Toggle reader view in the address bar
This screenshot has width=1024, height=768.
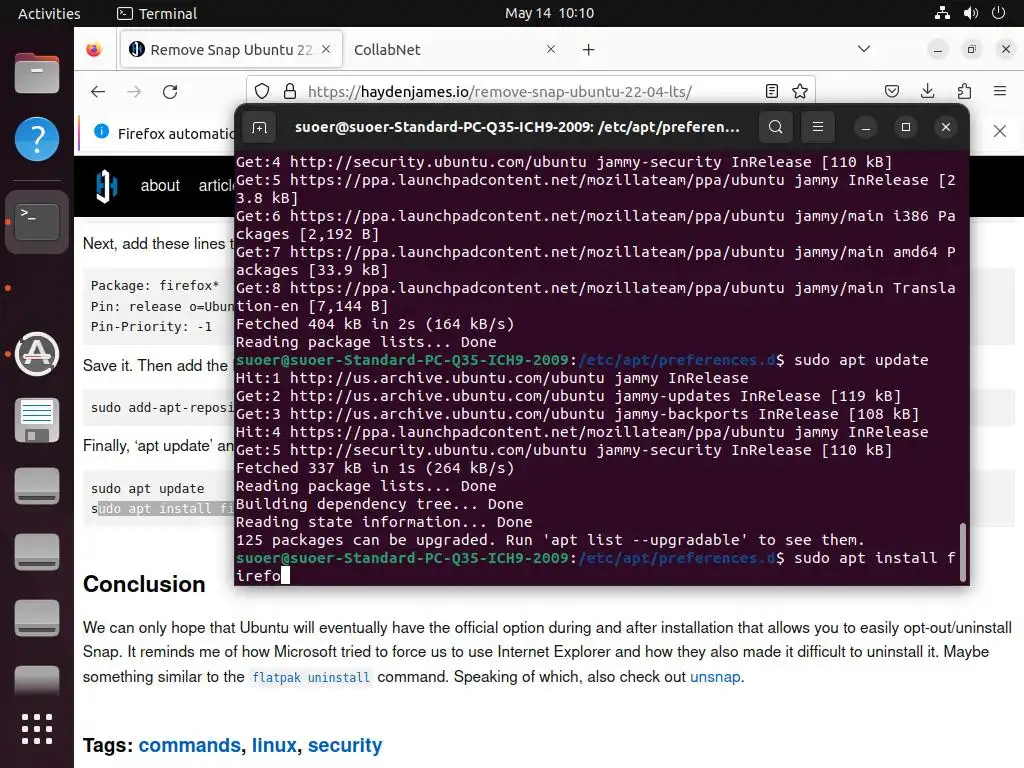pos(771,91)
